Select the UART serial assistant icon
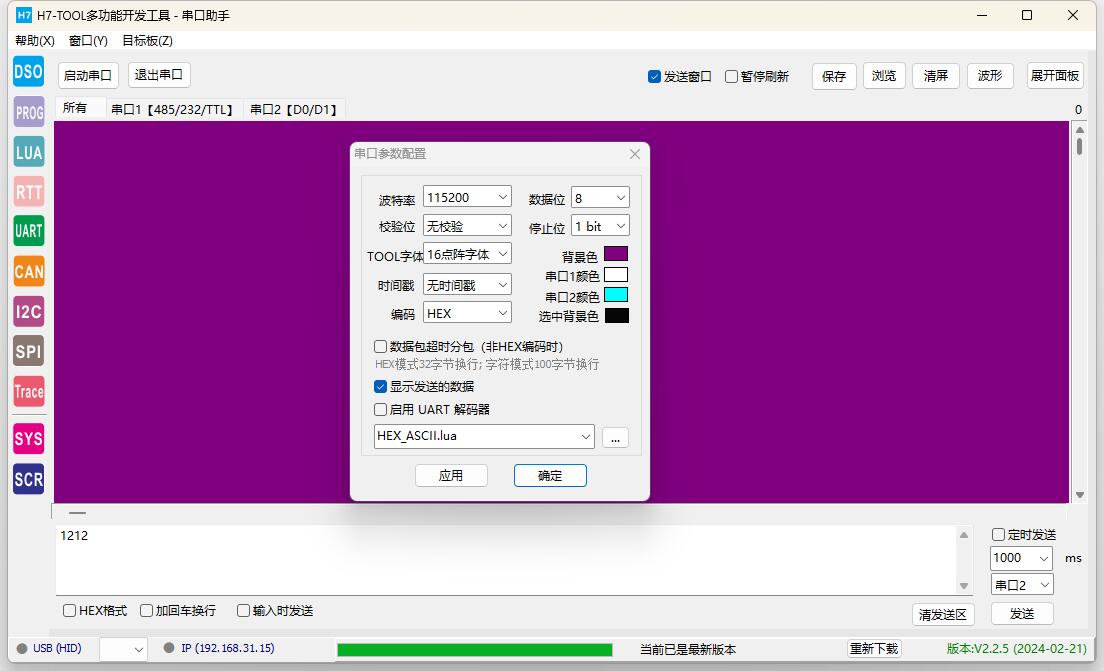 pyautogui.click(x=29, y=231)
